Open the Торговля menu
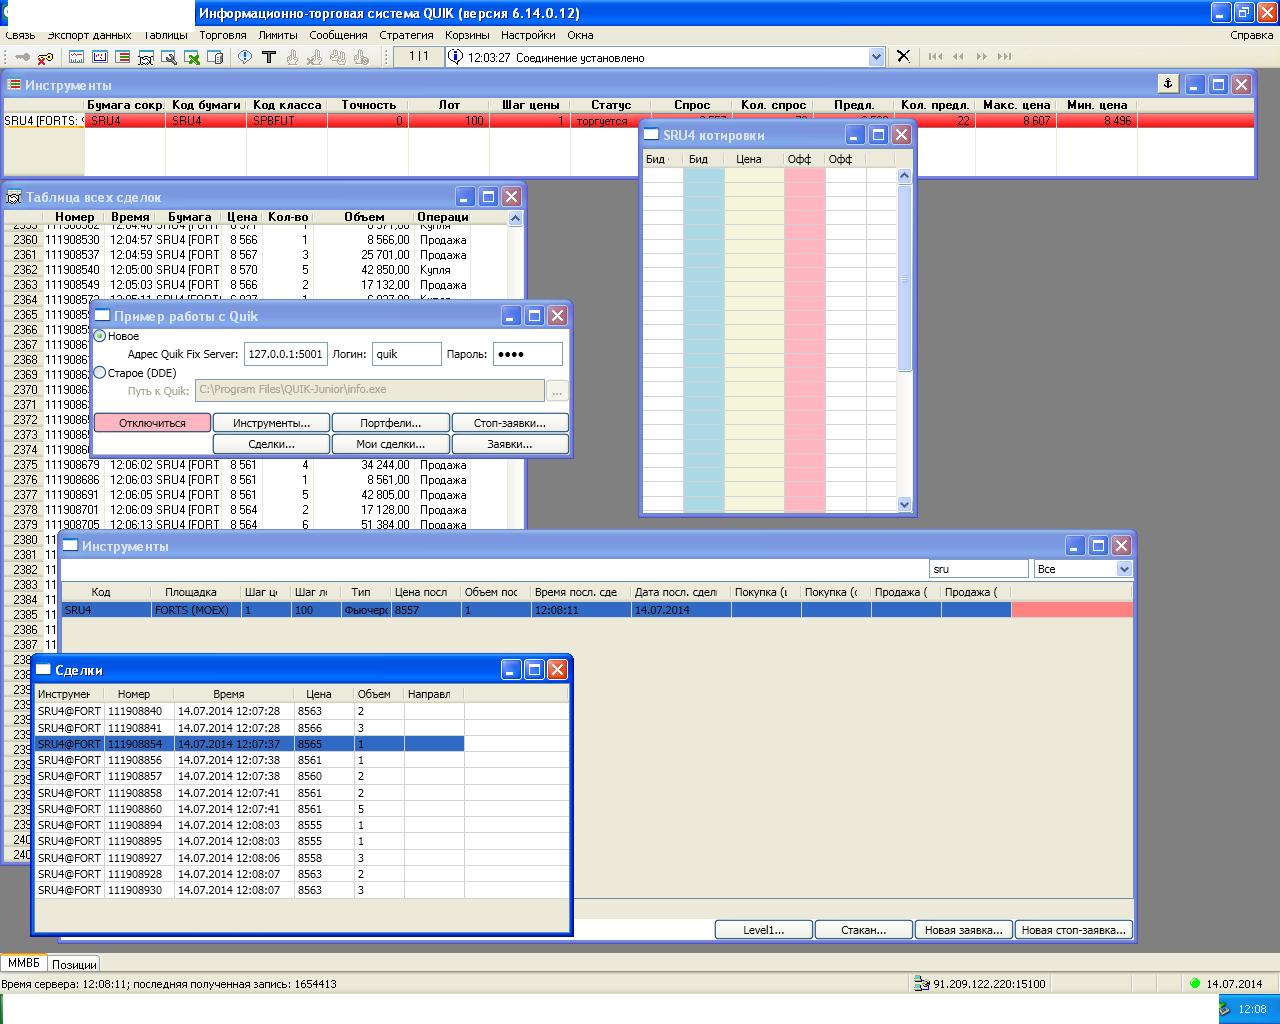Viewport: 1280px width, 1024px height. click(x=222, y=35)
